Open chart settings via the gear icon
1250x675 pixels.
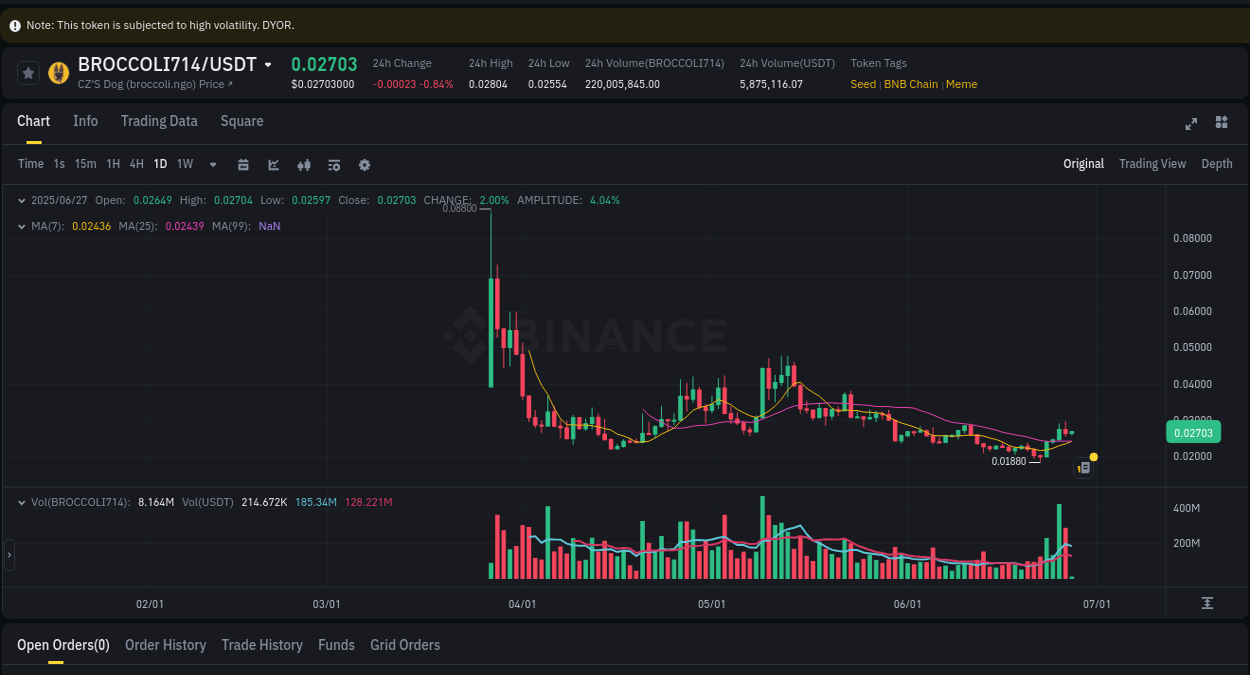[x=364, y=164]
